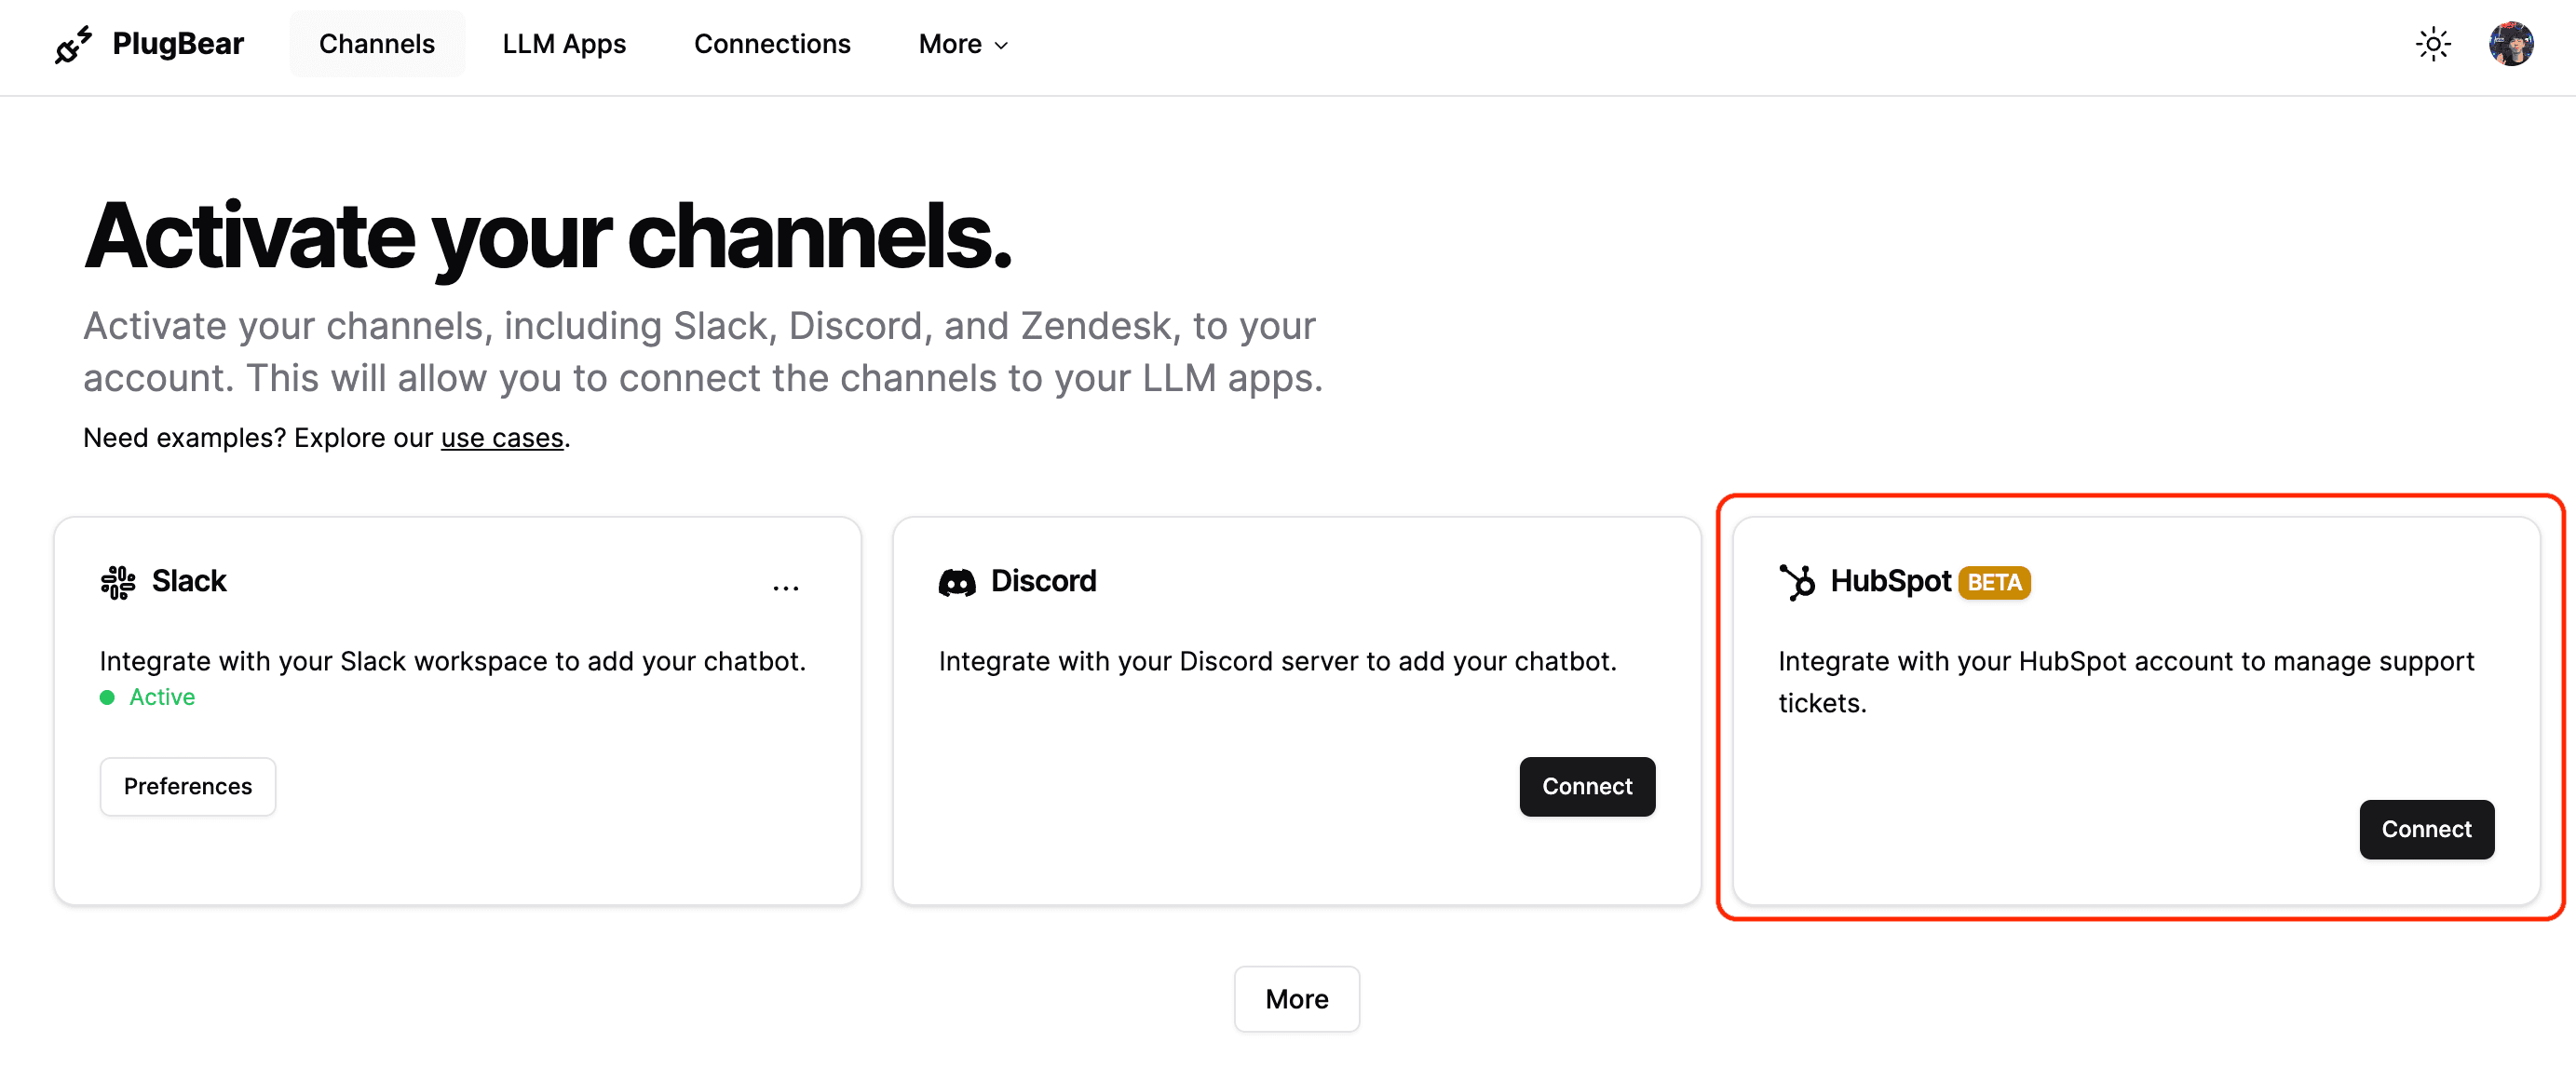Open the Slack card three-dot menu
The height and width of the screenshot is (1069, 2576).
coord(786,588)
